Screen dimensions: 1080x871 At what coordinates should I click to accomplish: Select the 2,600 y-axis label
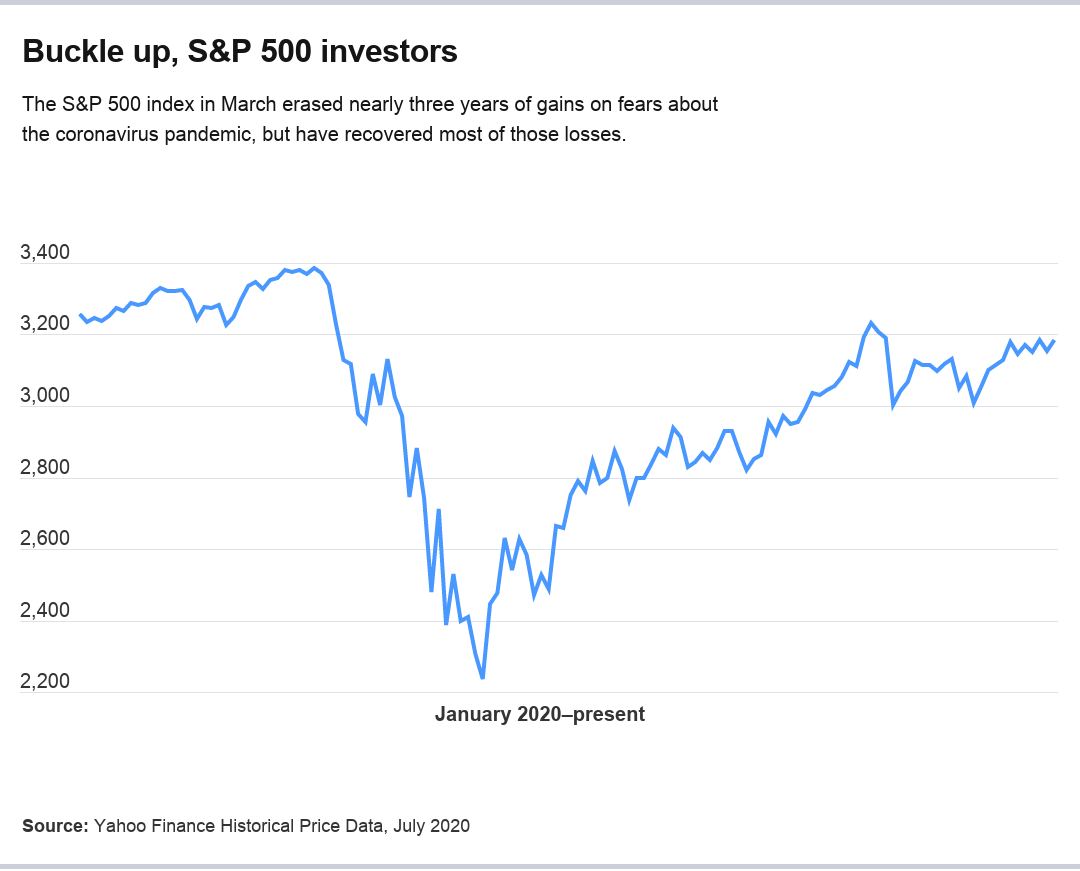pos(45,540)
